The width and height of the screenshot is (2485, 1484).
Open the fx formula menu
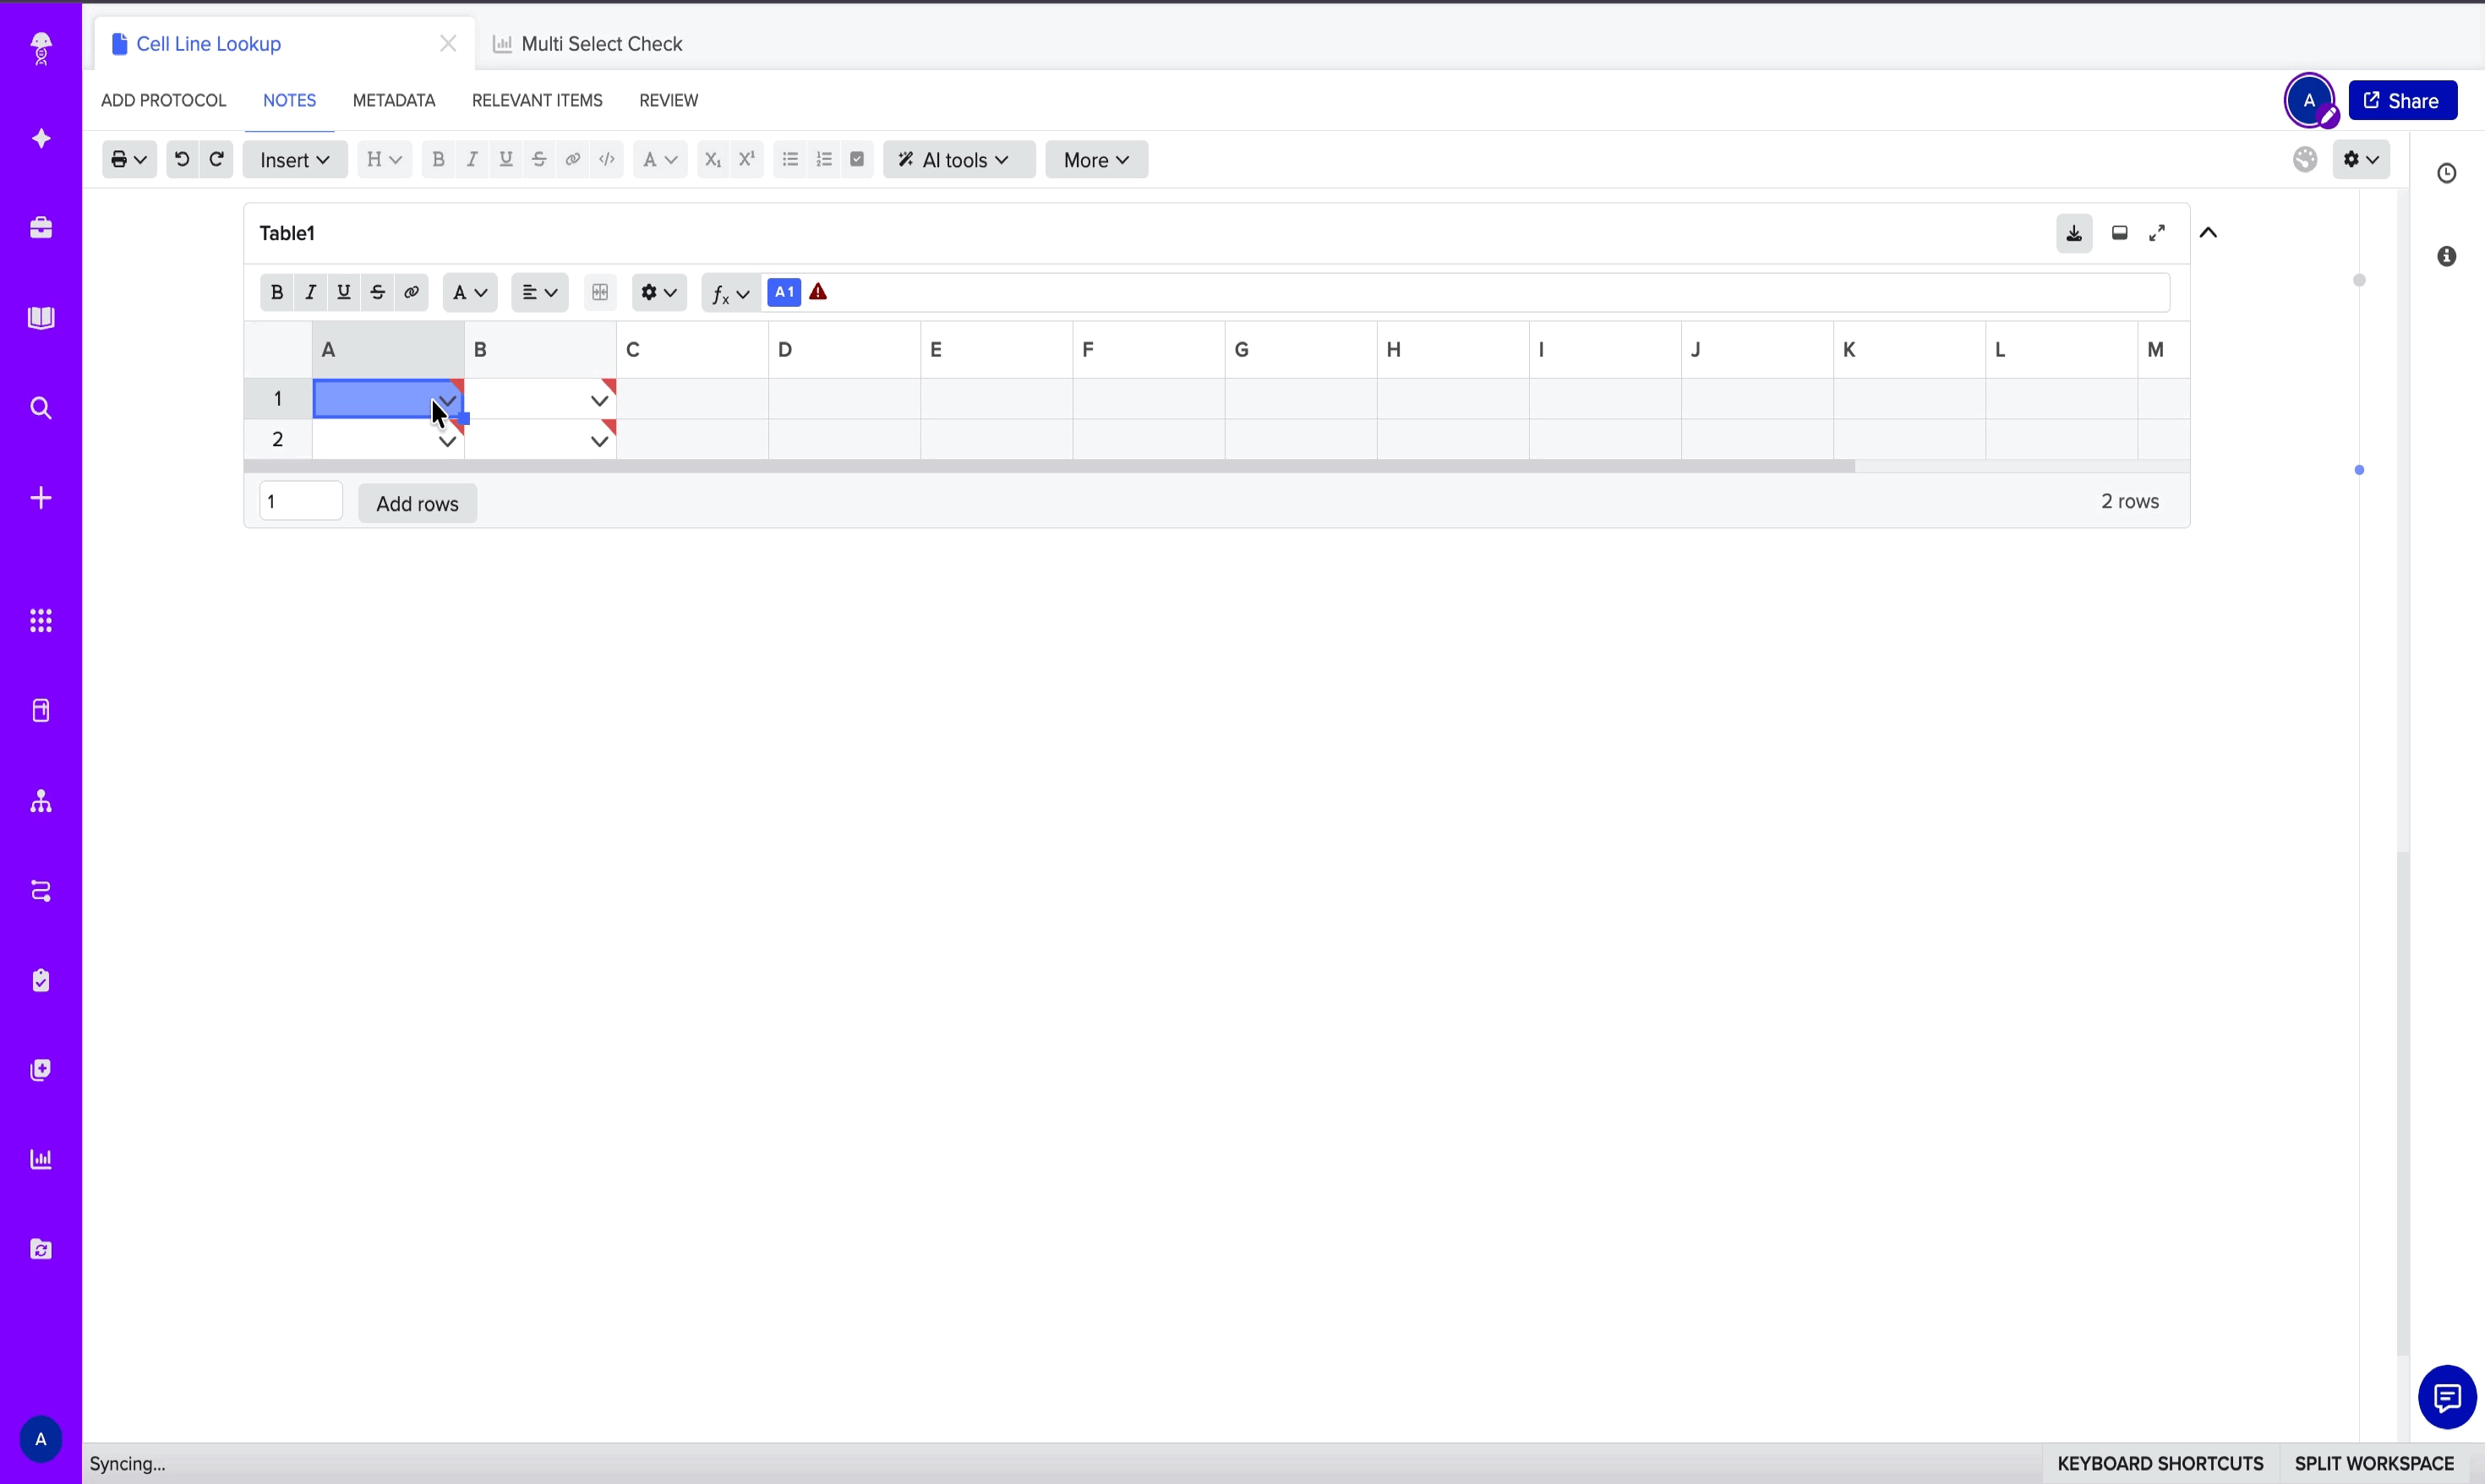(729, 292)
